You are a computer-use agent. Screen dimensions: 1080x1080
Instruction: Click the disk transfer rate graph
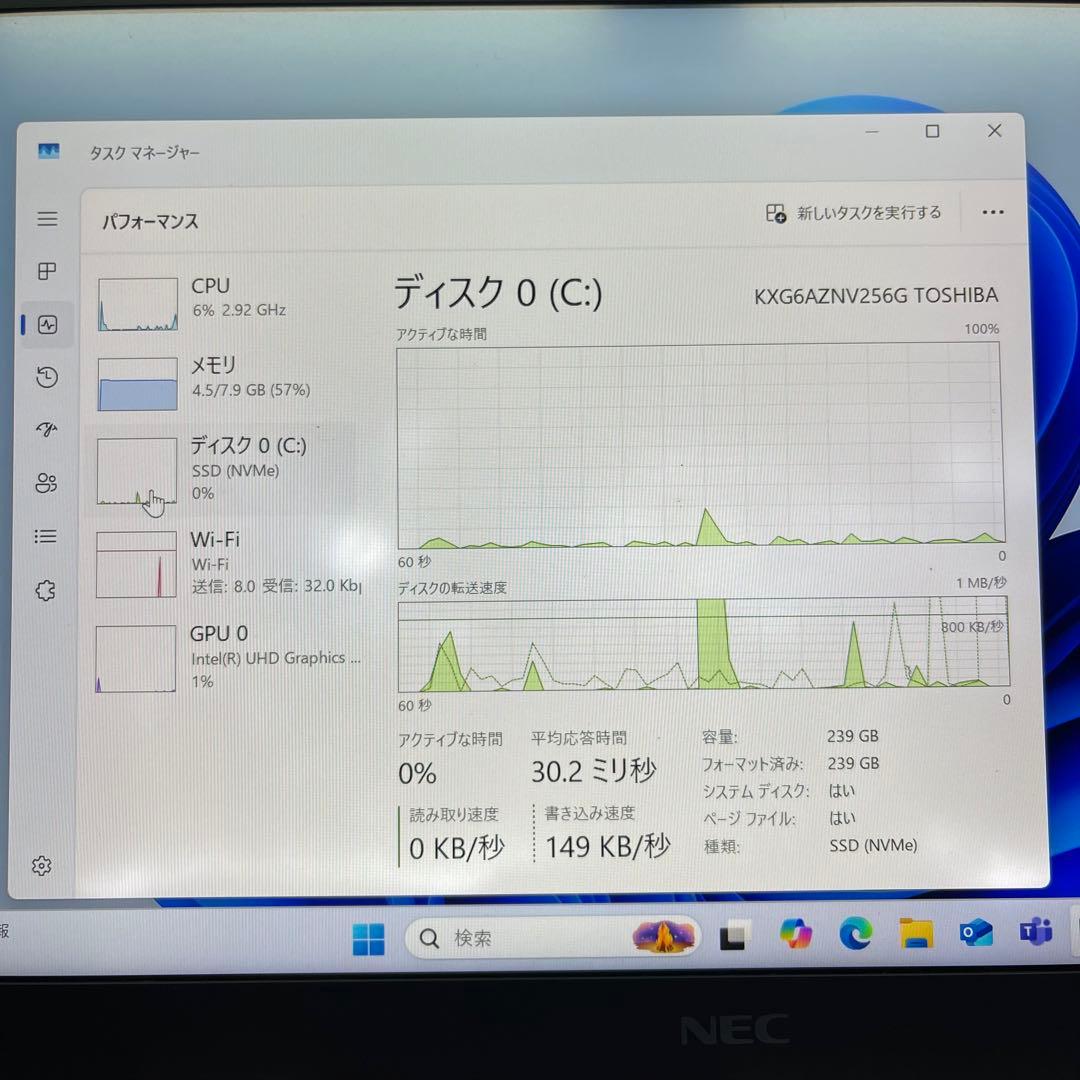700,645
